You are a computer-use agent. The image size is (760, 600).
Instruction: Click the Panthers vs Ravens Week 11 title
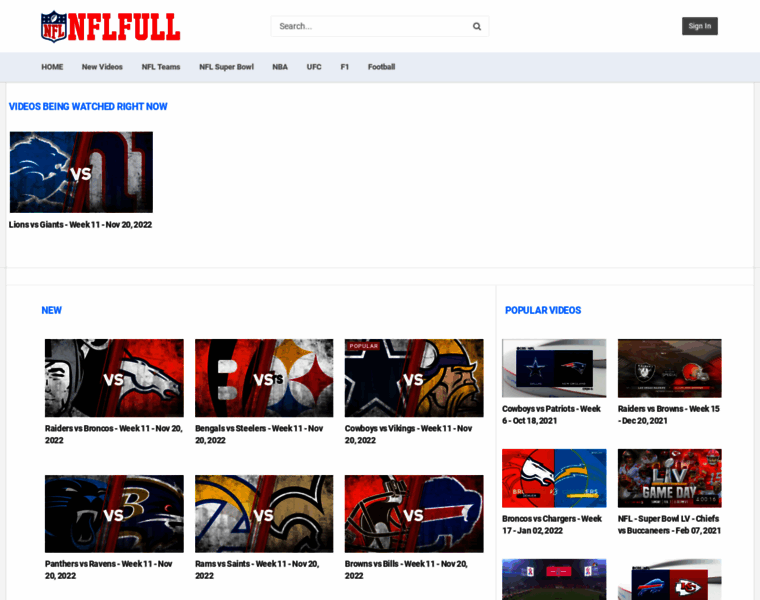coord(109,570)
